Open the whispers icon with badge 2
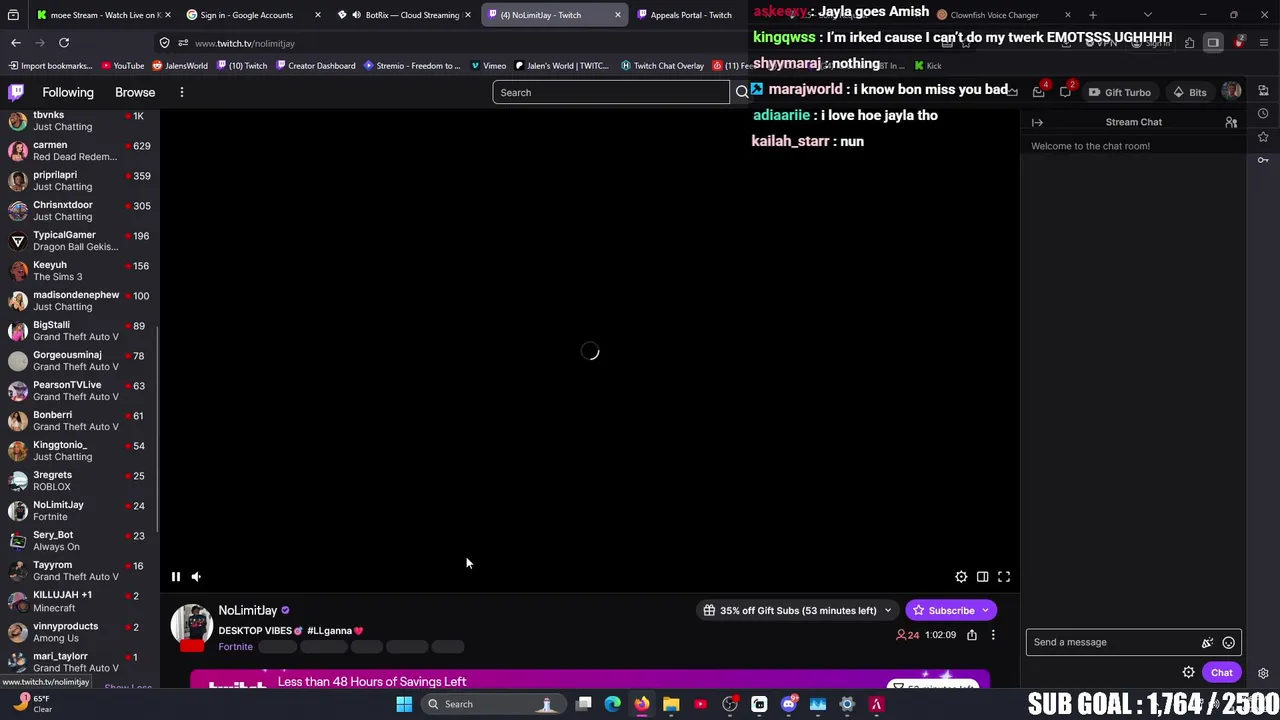Viewport: 1280px width, 720px height. coord(1066,92)
